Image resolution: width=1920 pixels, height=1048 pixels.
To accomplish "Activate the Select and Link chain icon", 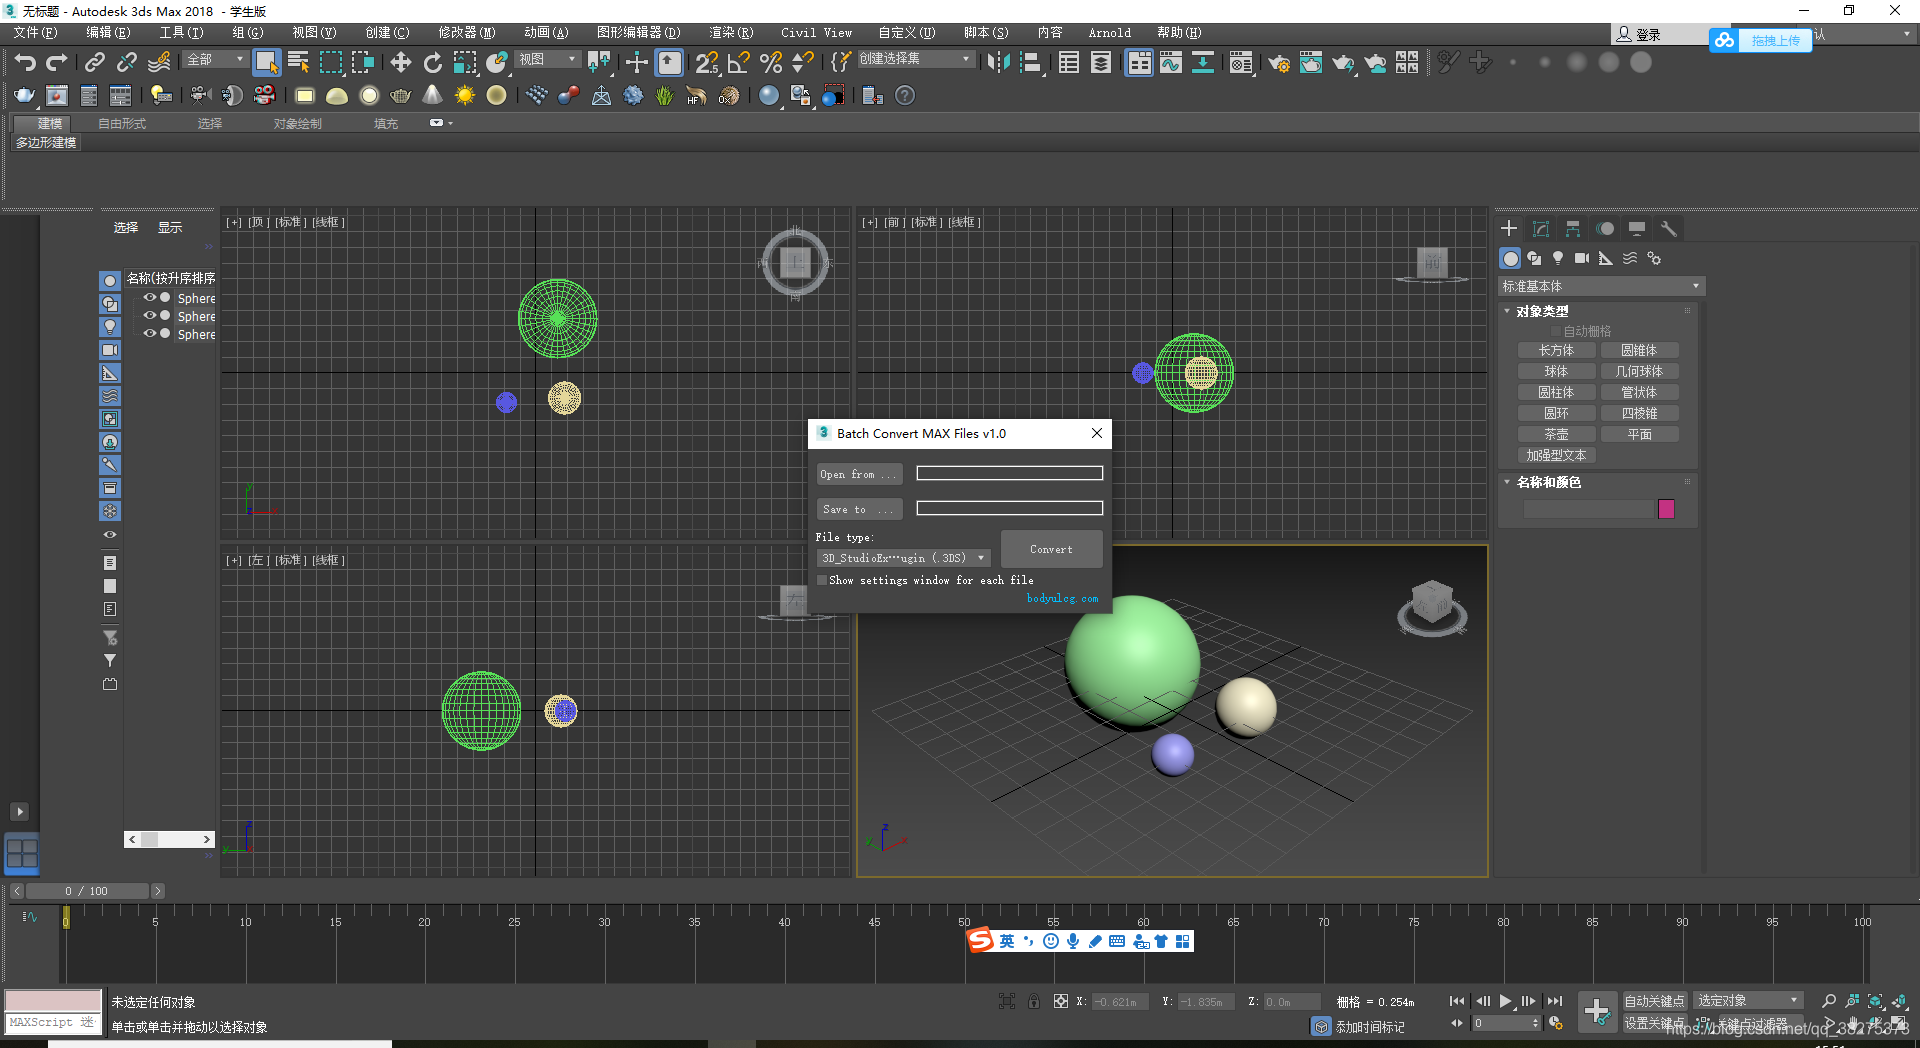I will click(94, 63).
